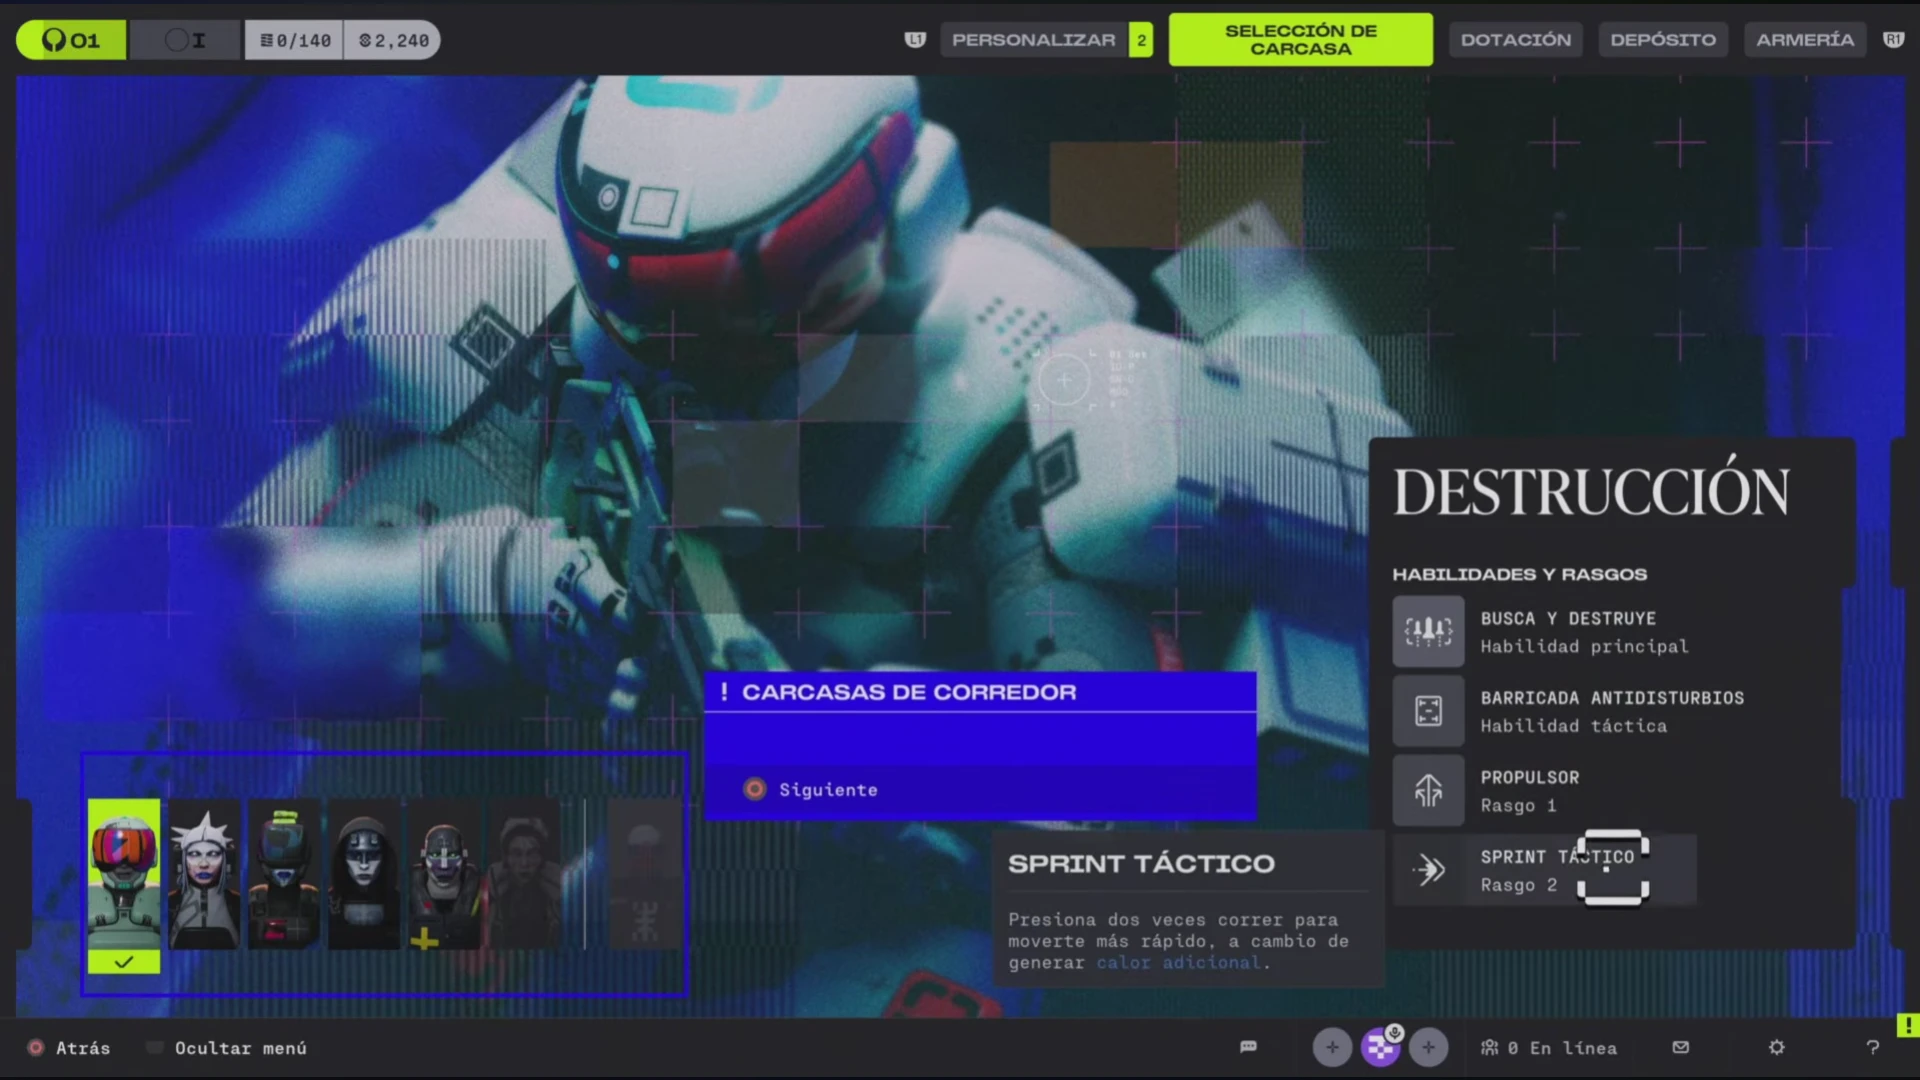Select the Propulsor trait icon
Viewport: 1920px width, 1080px height.
click(x=1428, y=790)
